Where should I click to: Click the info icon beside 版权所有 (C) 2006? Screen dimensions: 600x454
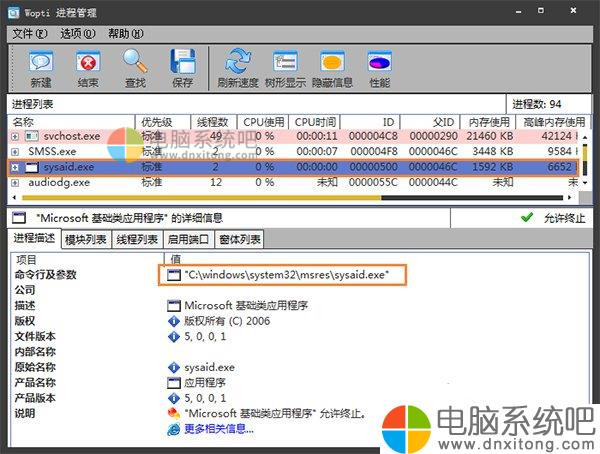tap(174, 321)
